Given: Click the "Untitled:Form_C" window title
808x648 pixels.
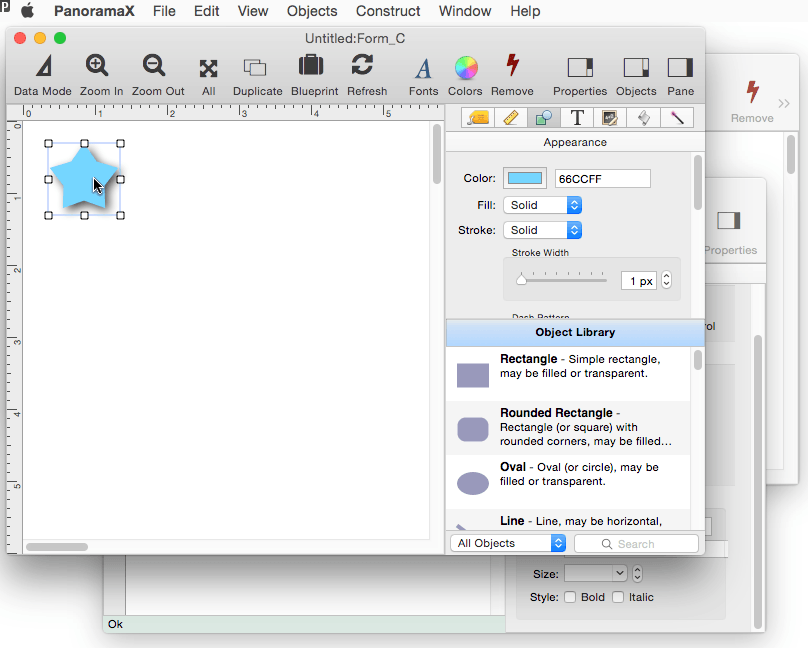Looking at the screenshot, I should click(x=355, y=39).
